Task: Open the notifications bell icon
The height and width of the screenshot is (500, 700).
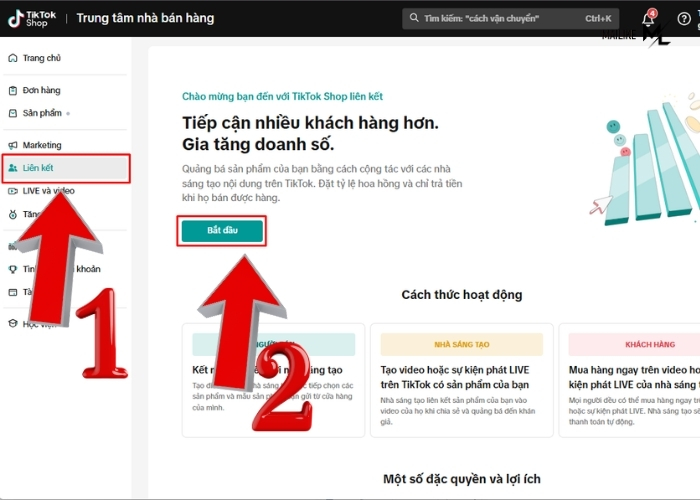Action: (648, 19)
